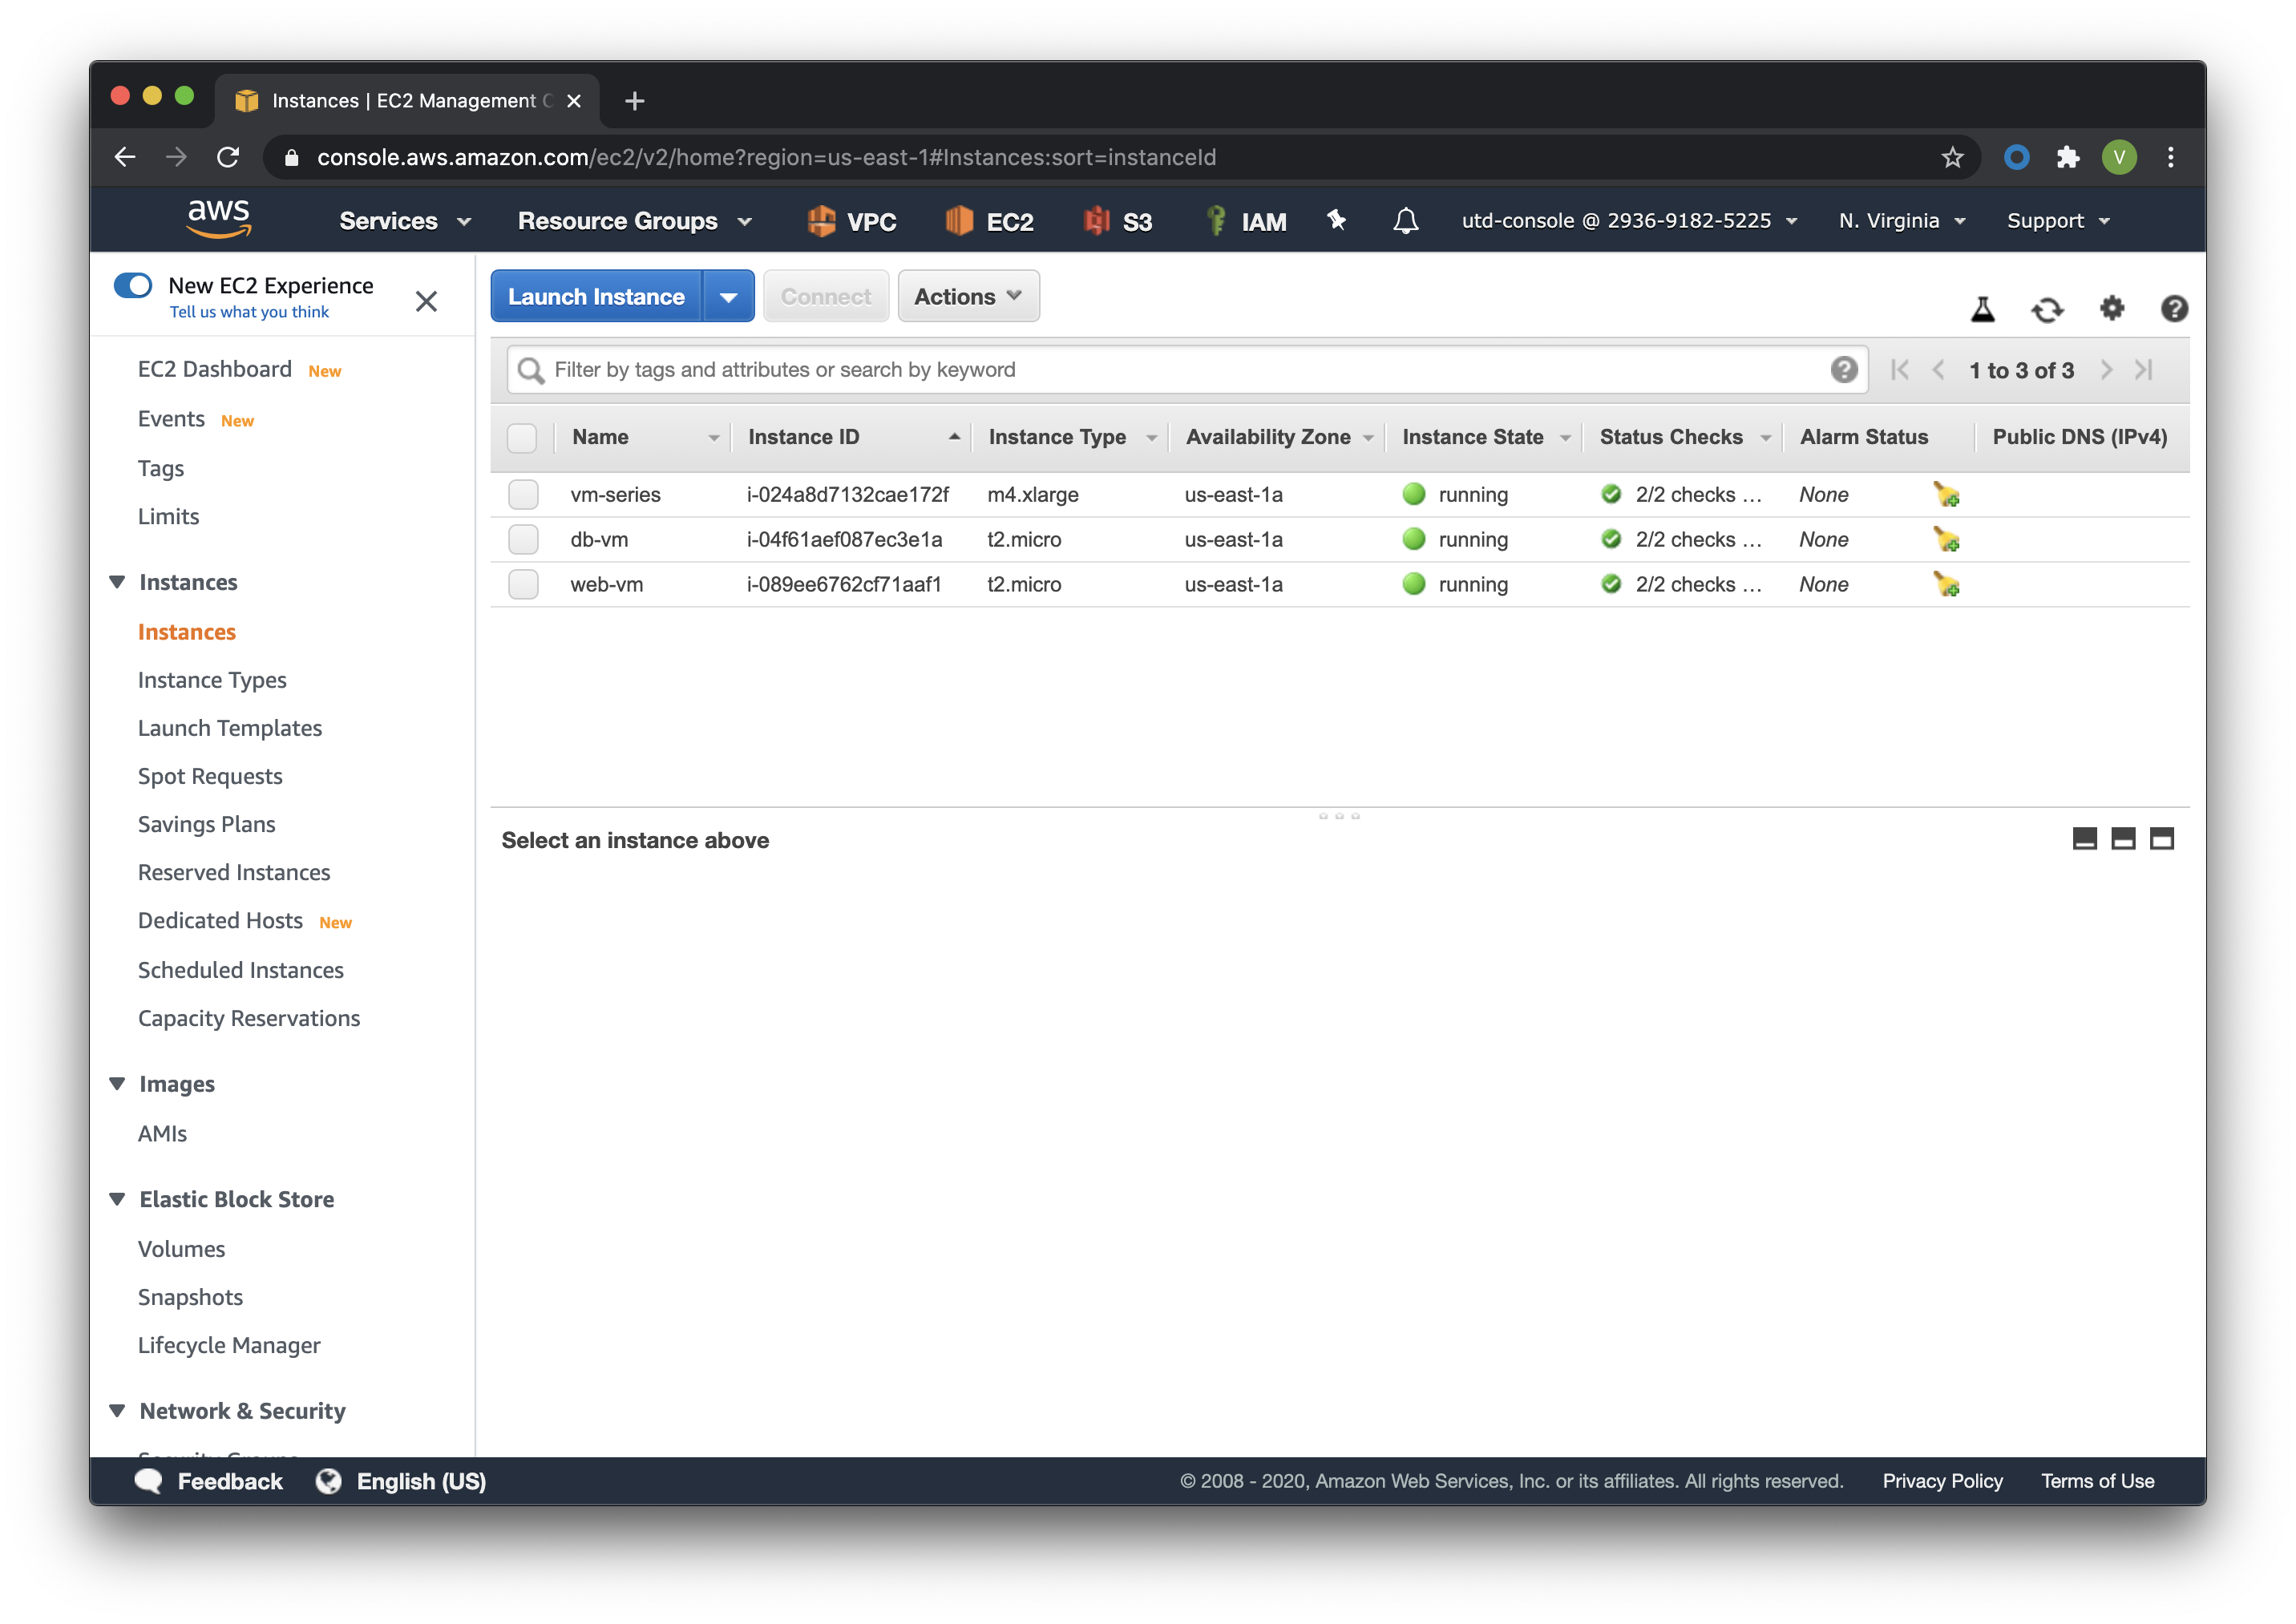The height and width of the screenshot is (1624, 2296).
Task: Sort by the Instance ID column header
Action: 852,437
